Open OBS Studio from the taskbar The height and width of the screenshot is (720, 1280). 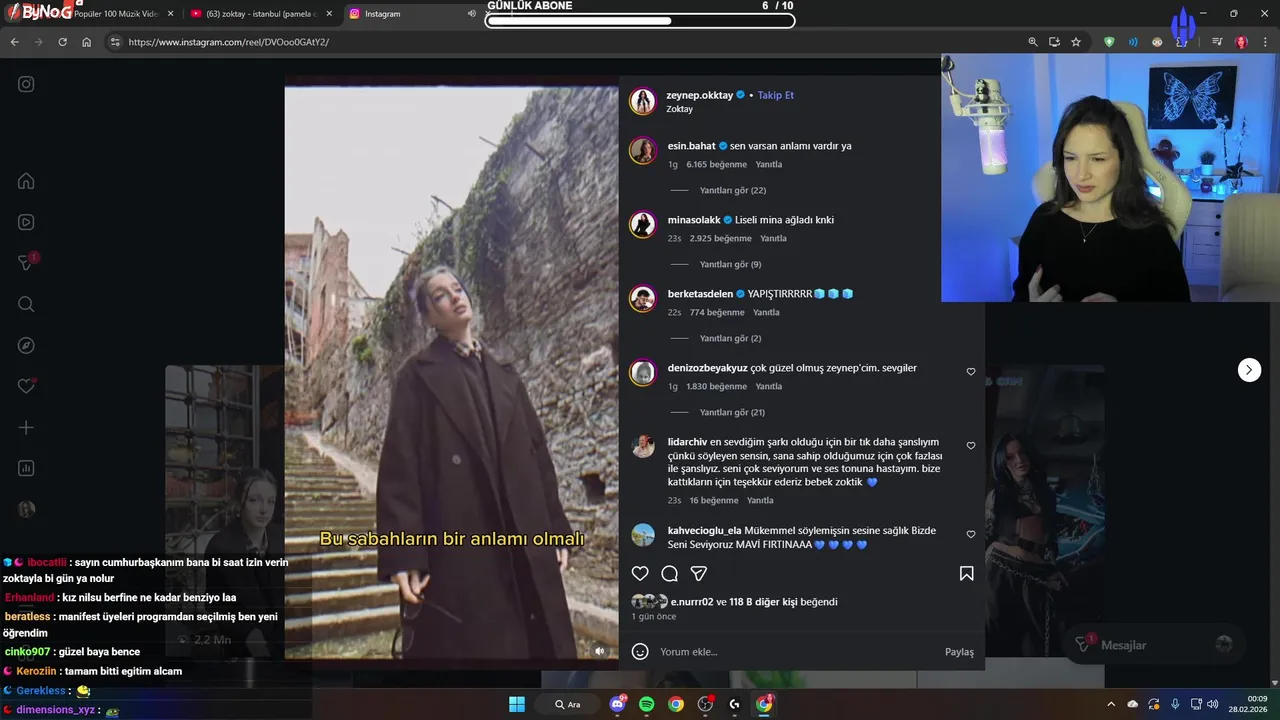click(x=705, y=704)
